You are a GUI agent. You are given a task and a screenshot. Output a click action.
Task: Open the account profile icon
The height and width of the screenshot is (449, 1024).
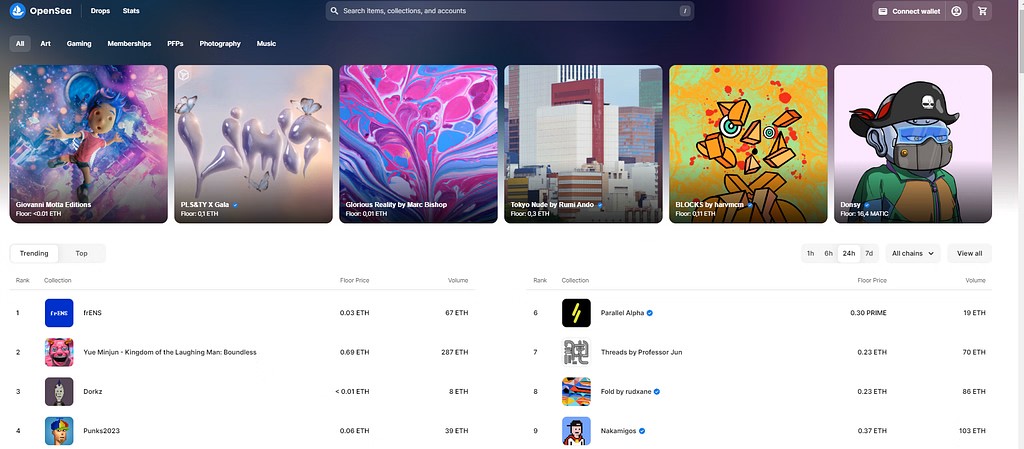pyautogui.click(x=957, y=11)
